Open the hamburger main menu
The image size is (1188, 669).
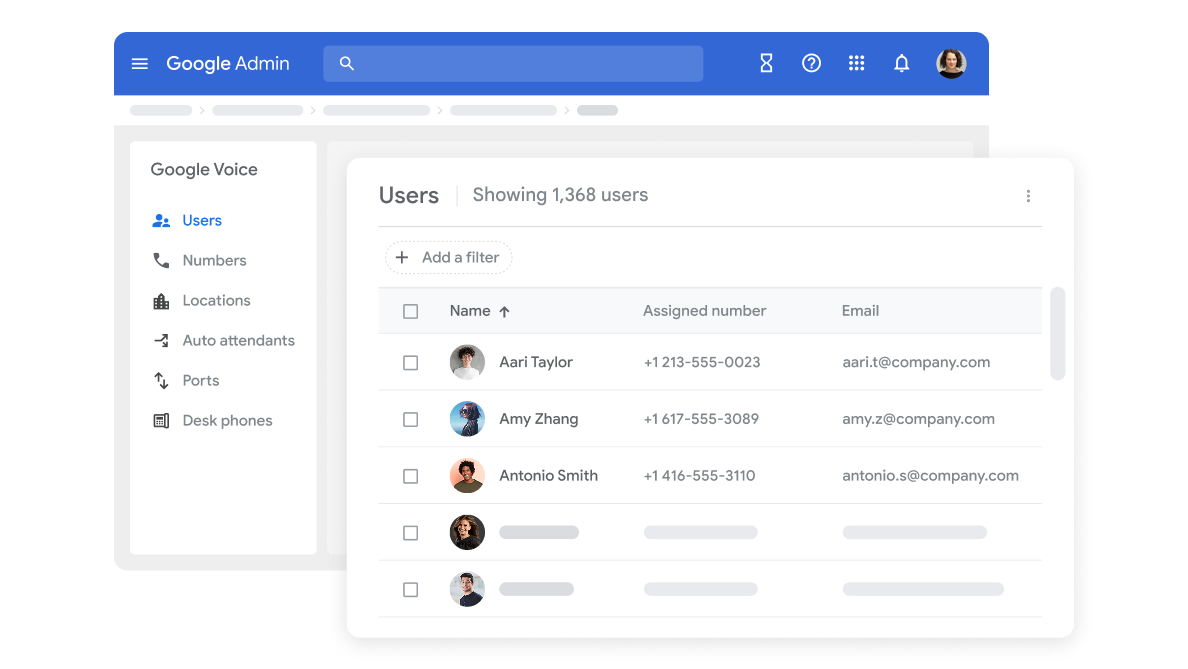[x=140, y=64]
